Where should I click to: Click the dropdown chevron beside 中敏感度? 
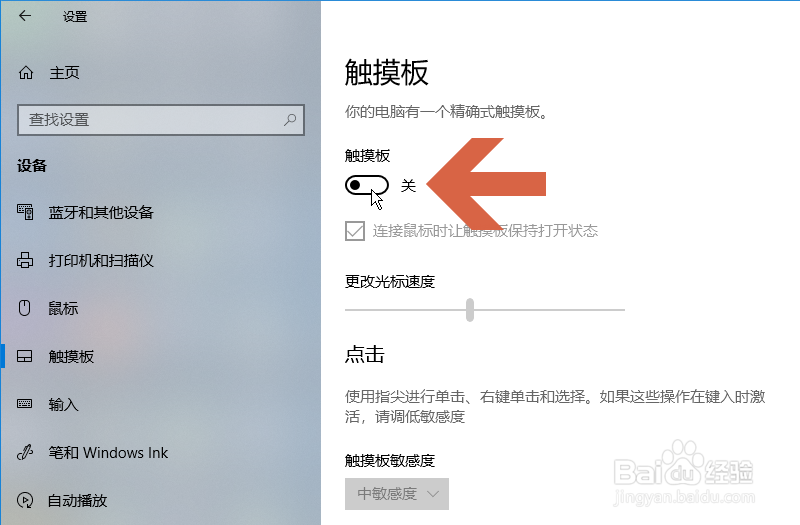click(433, 494)
